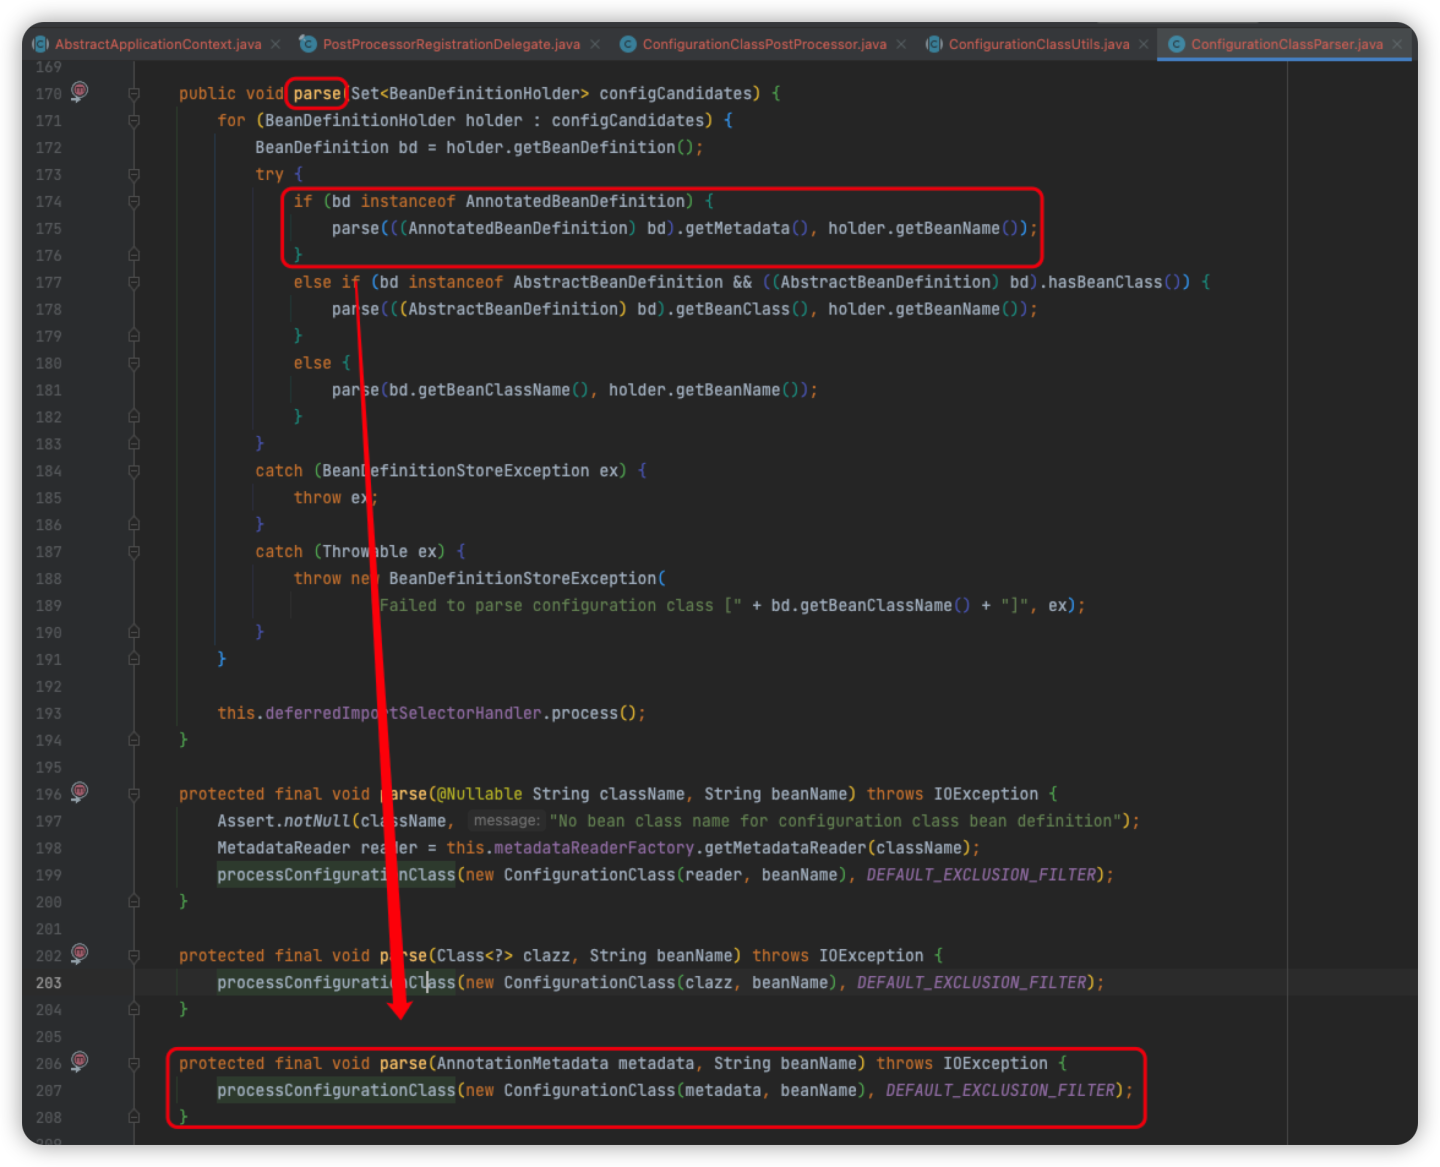Close the ConfigurationClassPostProcessor.java tab
The height and width of the screenshot is (1167, 1440).
(901, 44)
